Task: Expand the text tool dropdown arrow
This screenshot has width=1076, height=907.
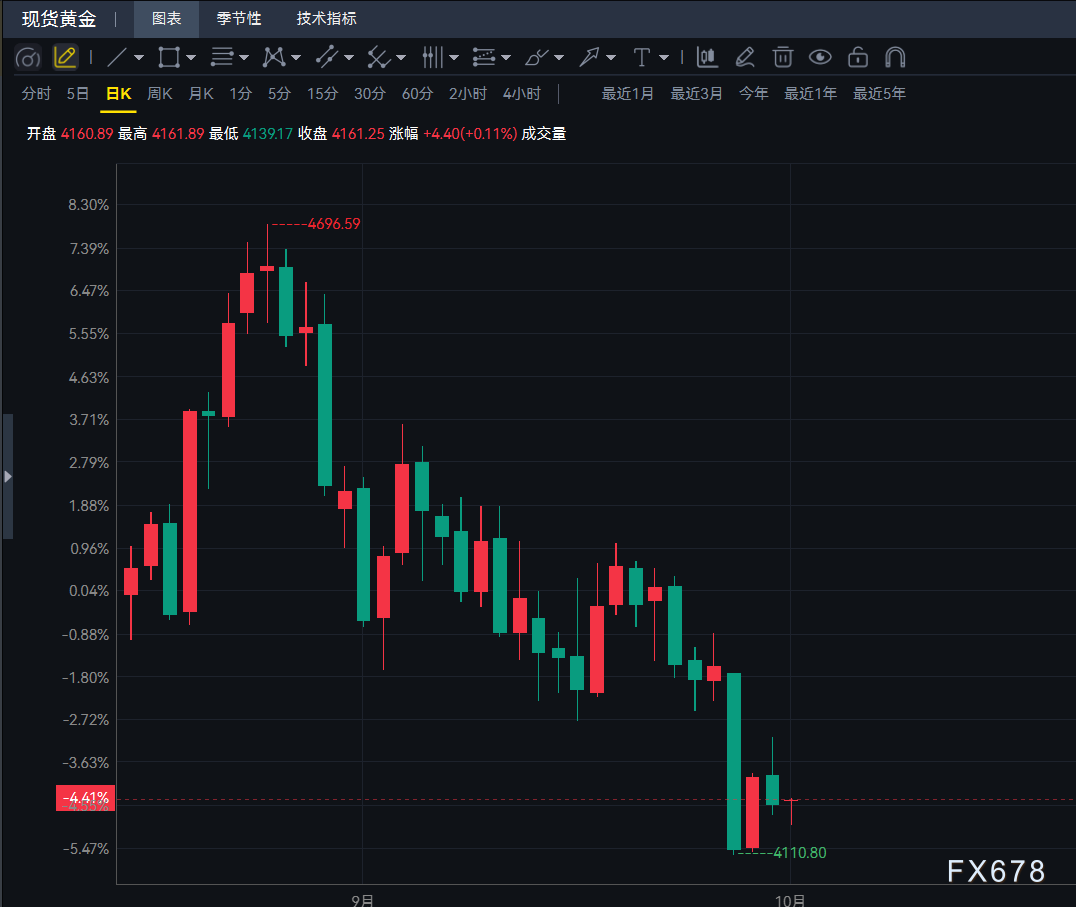Action: coord(664,58)
